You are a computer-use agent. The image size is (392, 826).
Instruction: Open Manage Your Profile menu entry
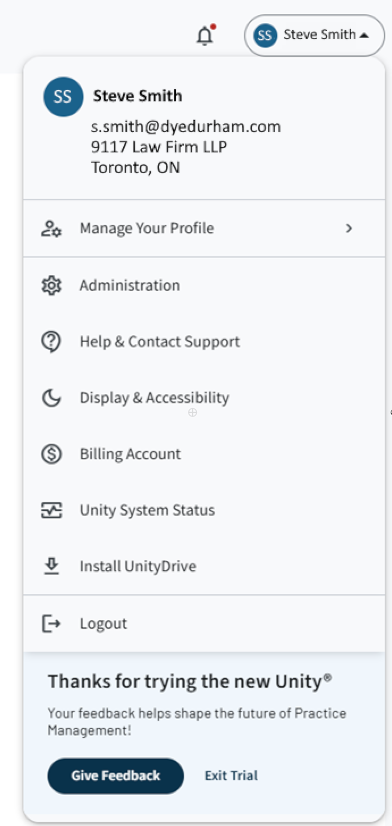204,229
